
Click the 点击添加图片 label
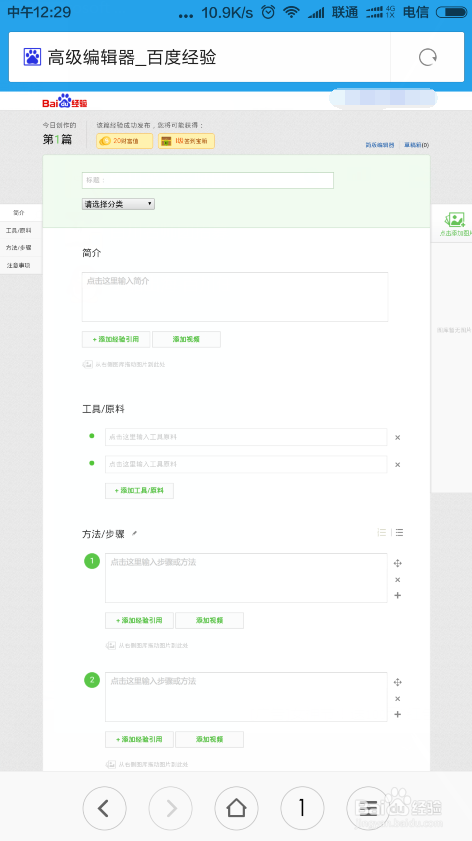tap(455, 233)
